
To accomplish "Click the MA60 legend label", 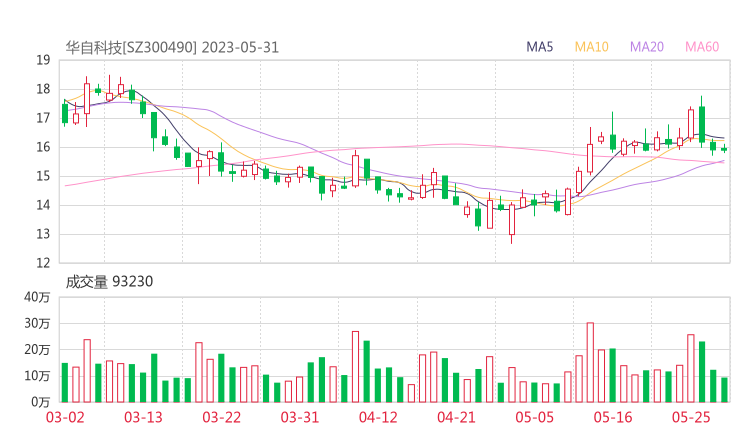I will [702, 47].
